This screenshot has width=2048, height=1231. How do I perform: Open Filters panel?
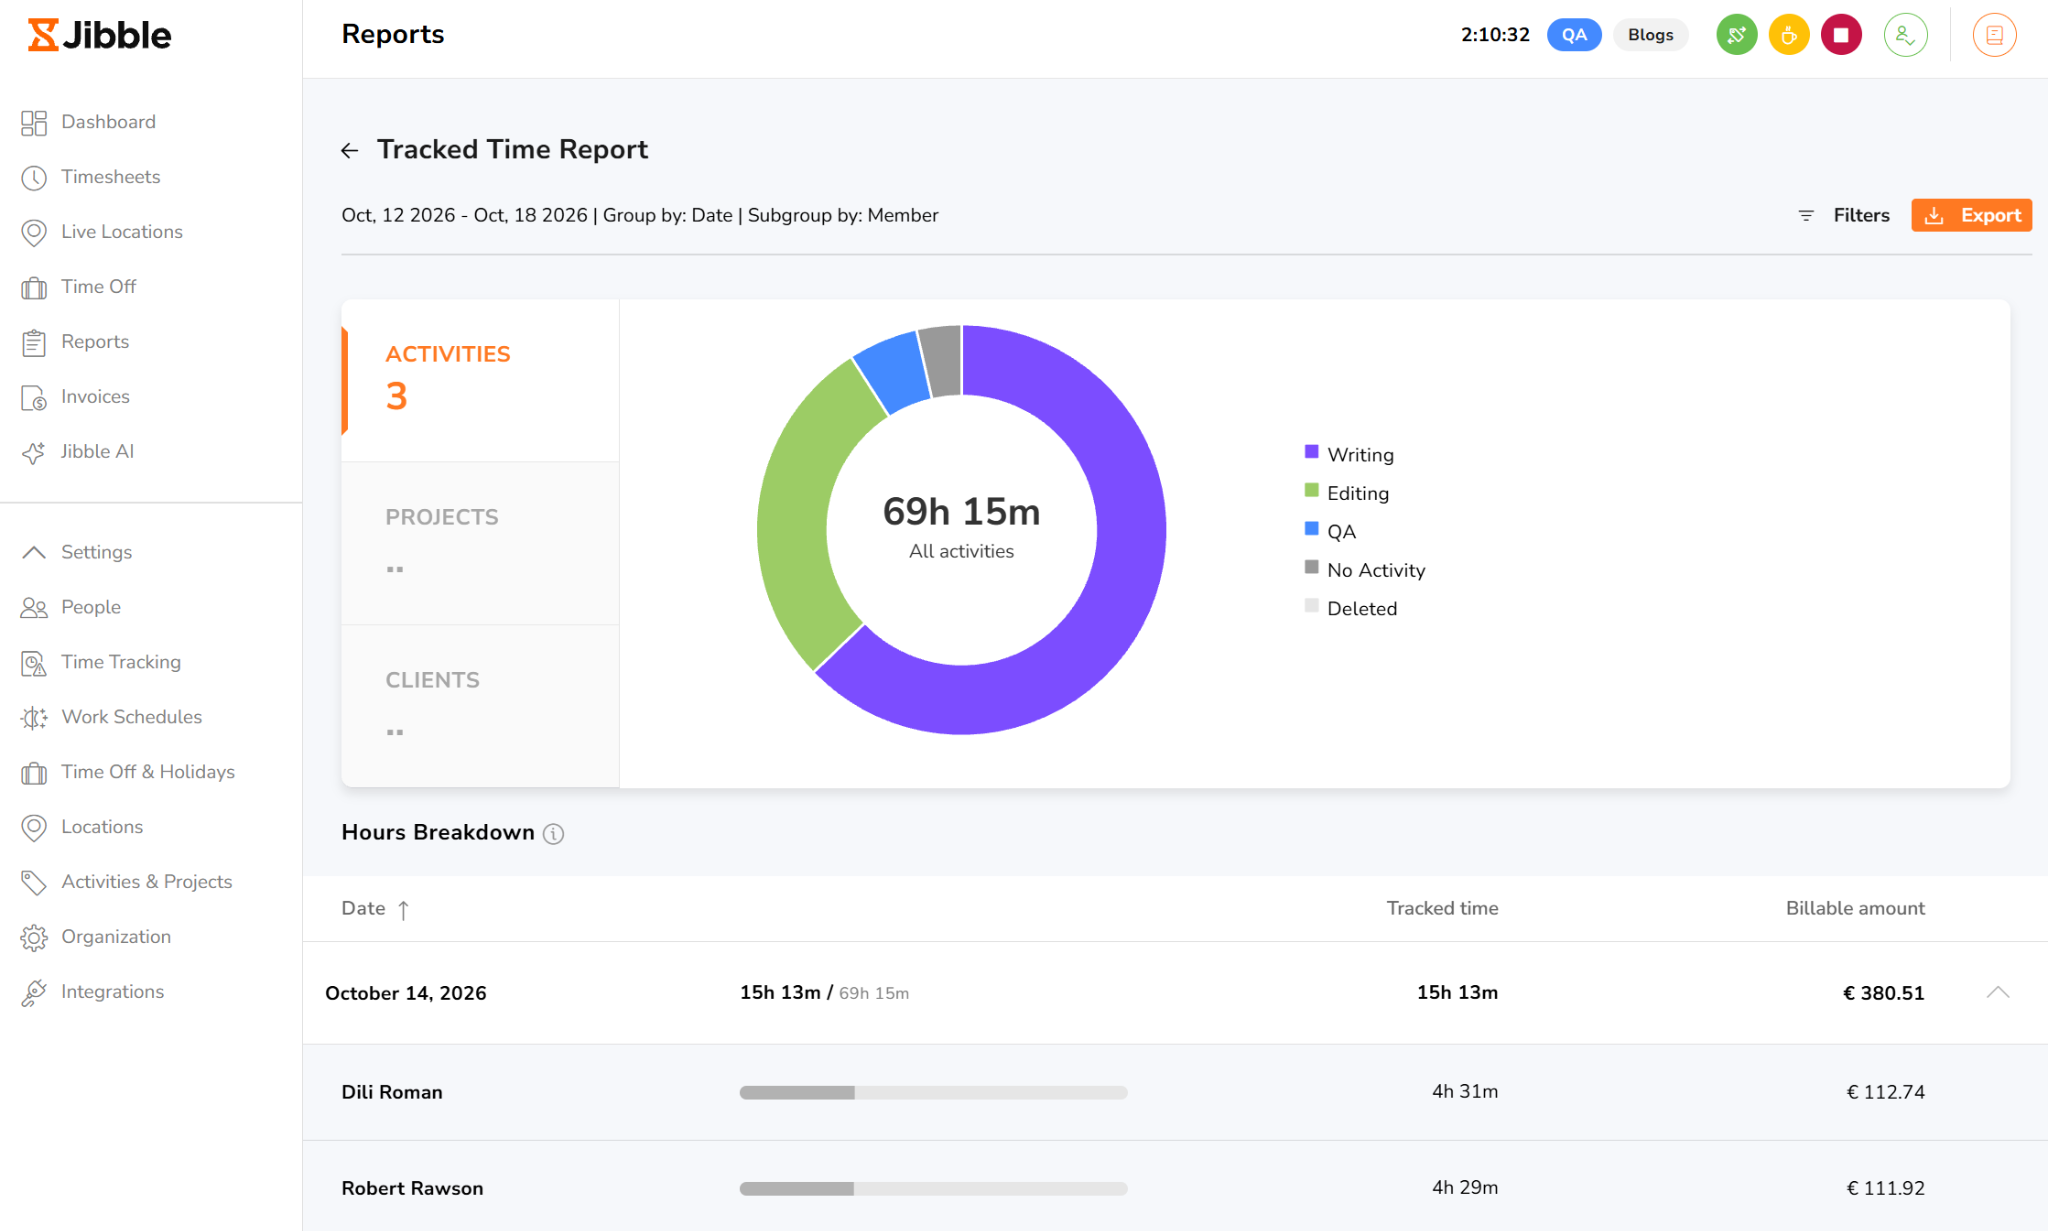tap(1843, 215)
